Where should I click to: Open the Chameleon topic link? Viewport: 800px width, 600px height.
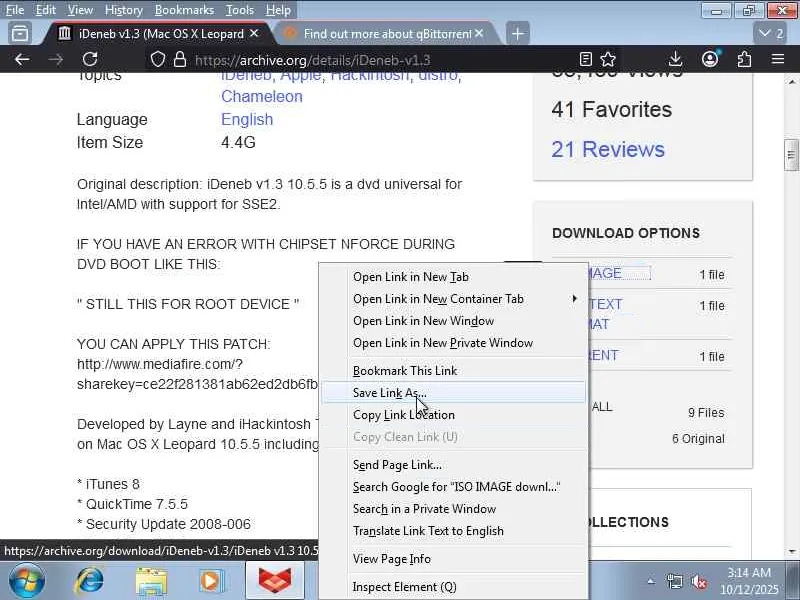click(x=262, y=96)
